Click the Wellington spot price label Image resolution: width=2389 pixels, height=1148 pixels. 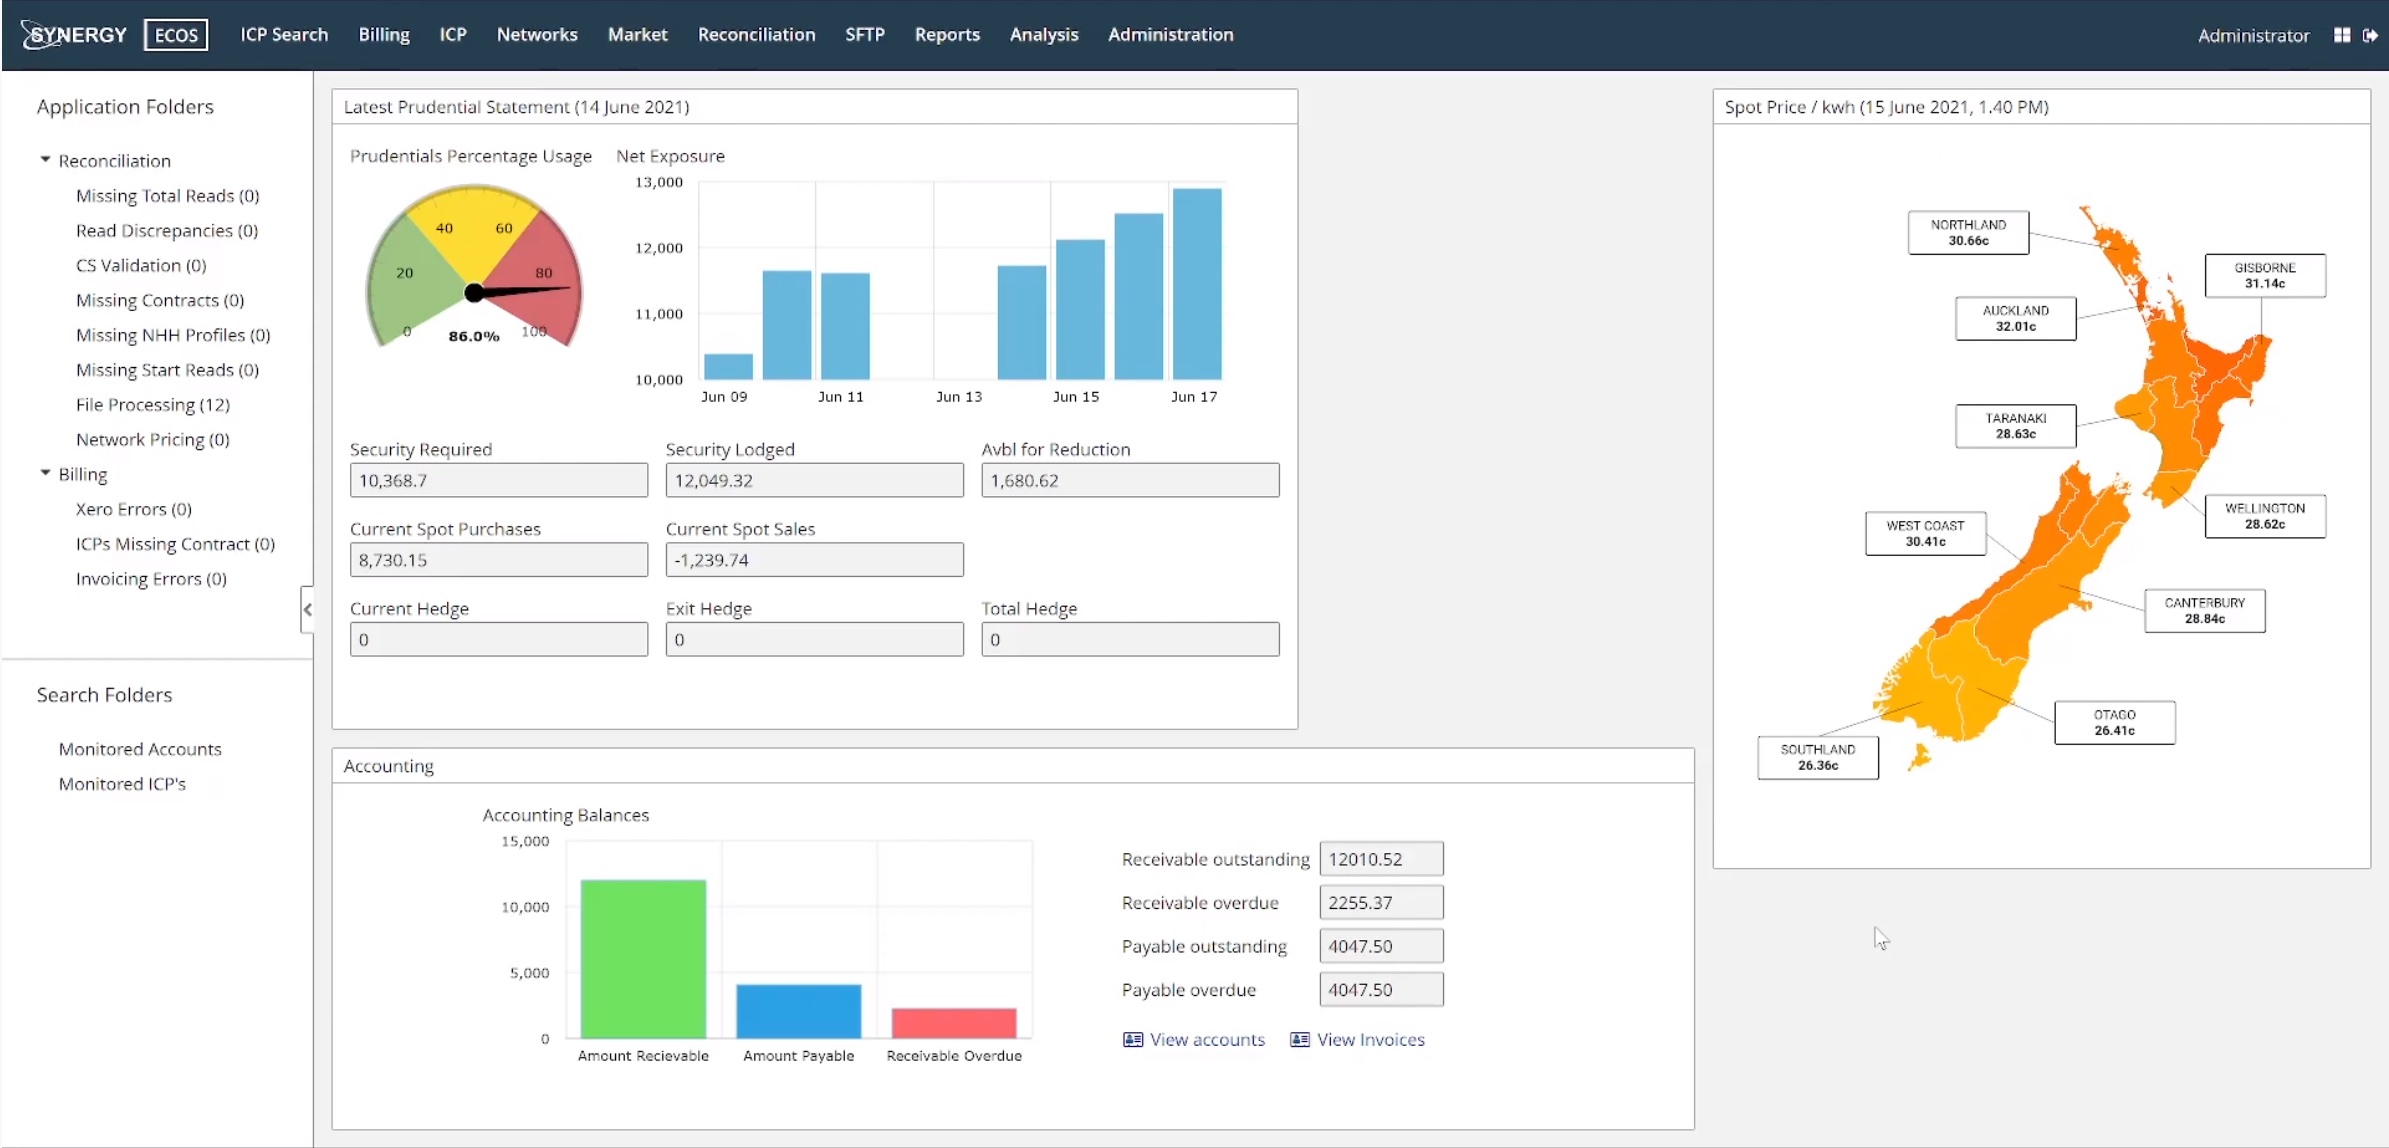coord(2264,516)
